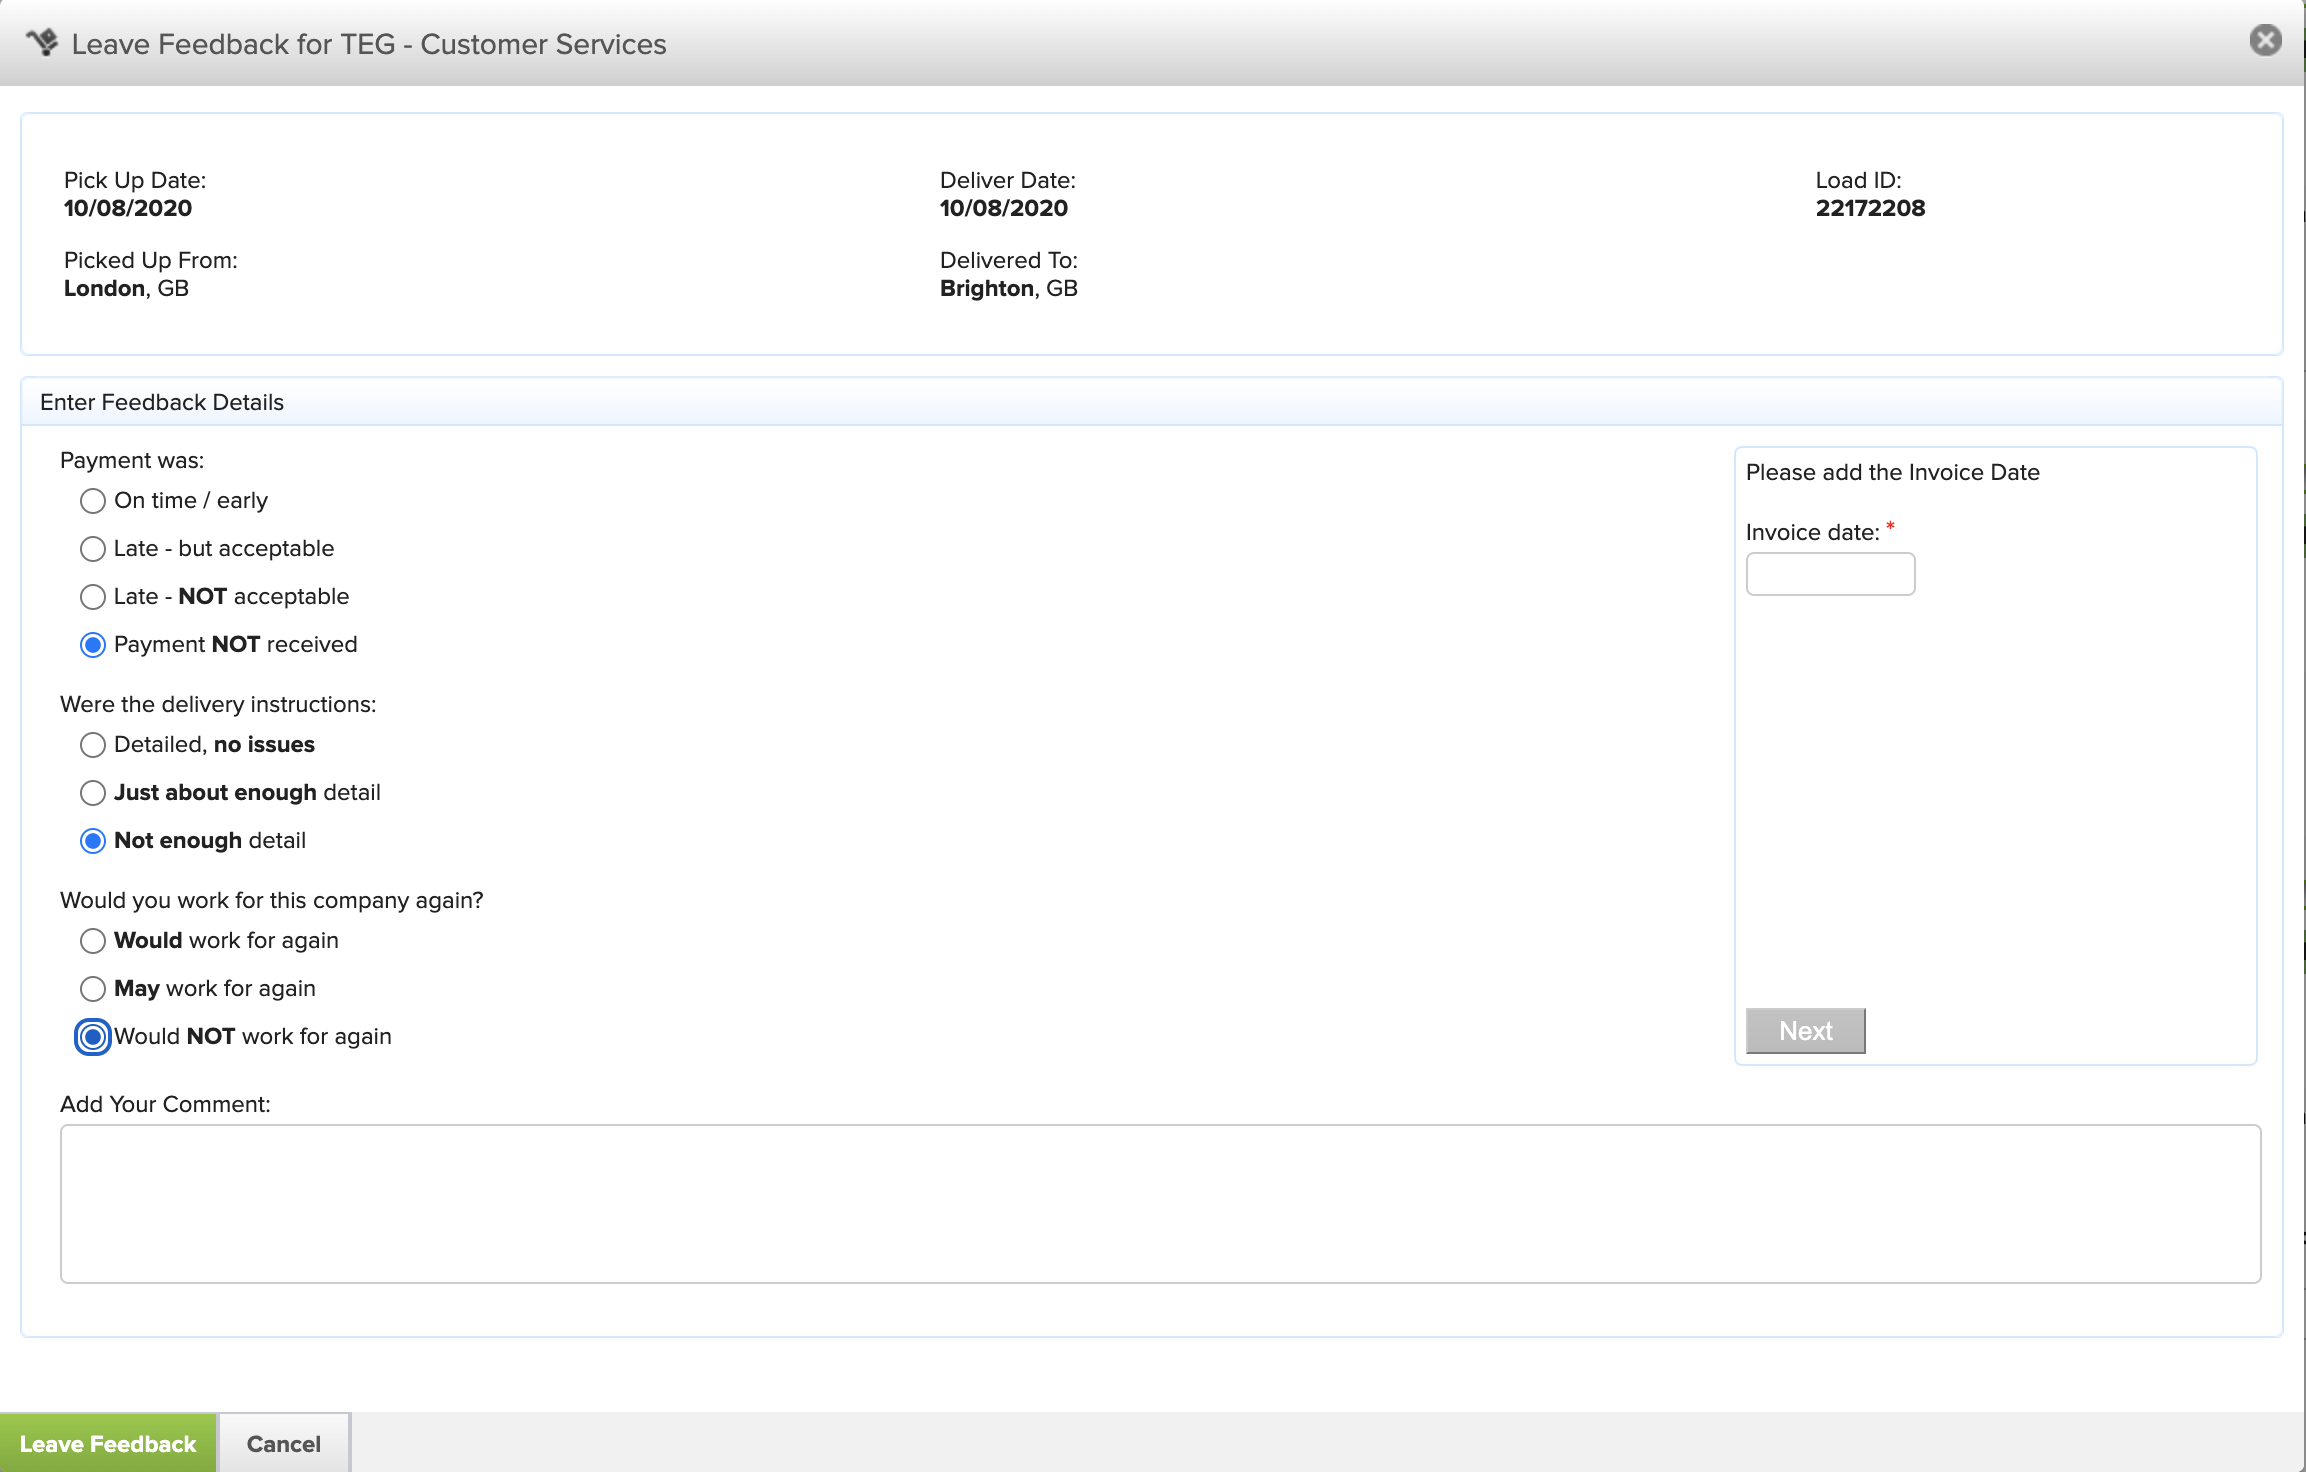Choose 'Late - but acceptable' radio button
The height and width of the screenshot is (1472, 2306).
pos(93,549)
